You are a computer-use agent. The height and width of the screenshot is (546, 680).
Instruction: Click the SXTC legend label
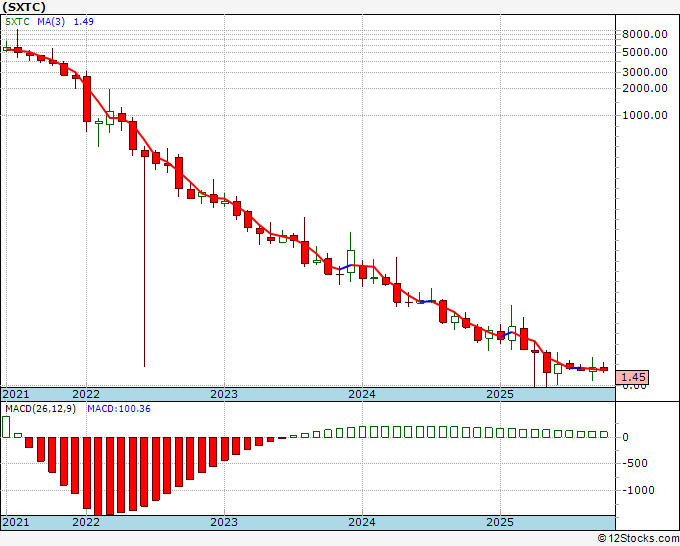click(17, 22)
